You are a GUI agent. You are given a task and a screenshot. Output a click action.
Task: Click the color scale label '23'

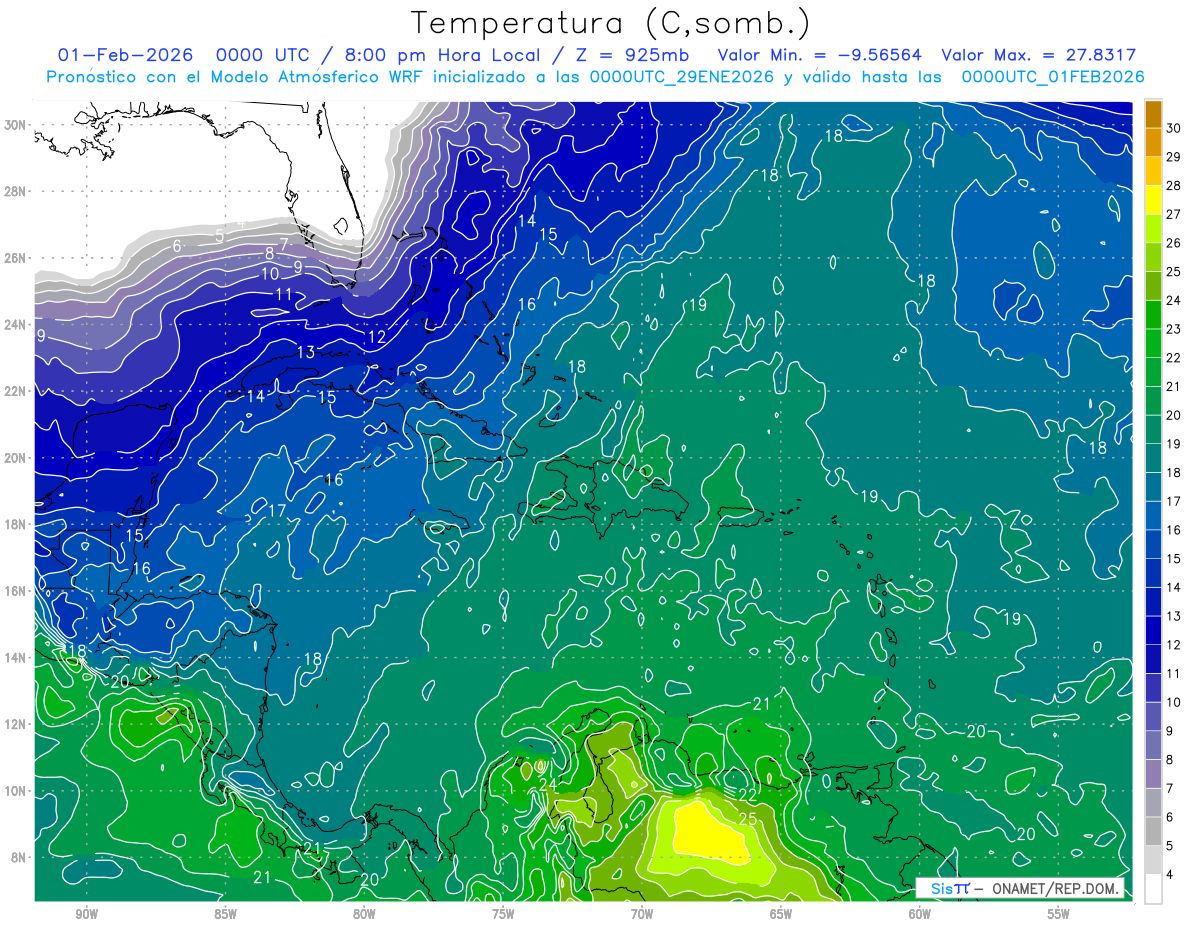(x=1173, y=329)
